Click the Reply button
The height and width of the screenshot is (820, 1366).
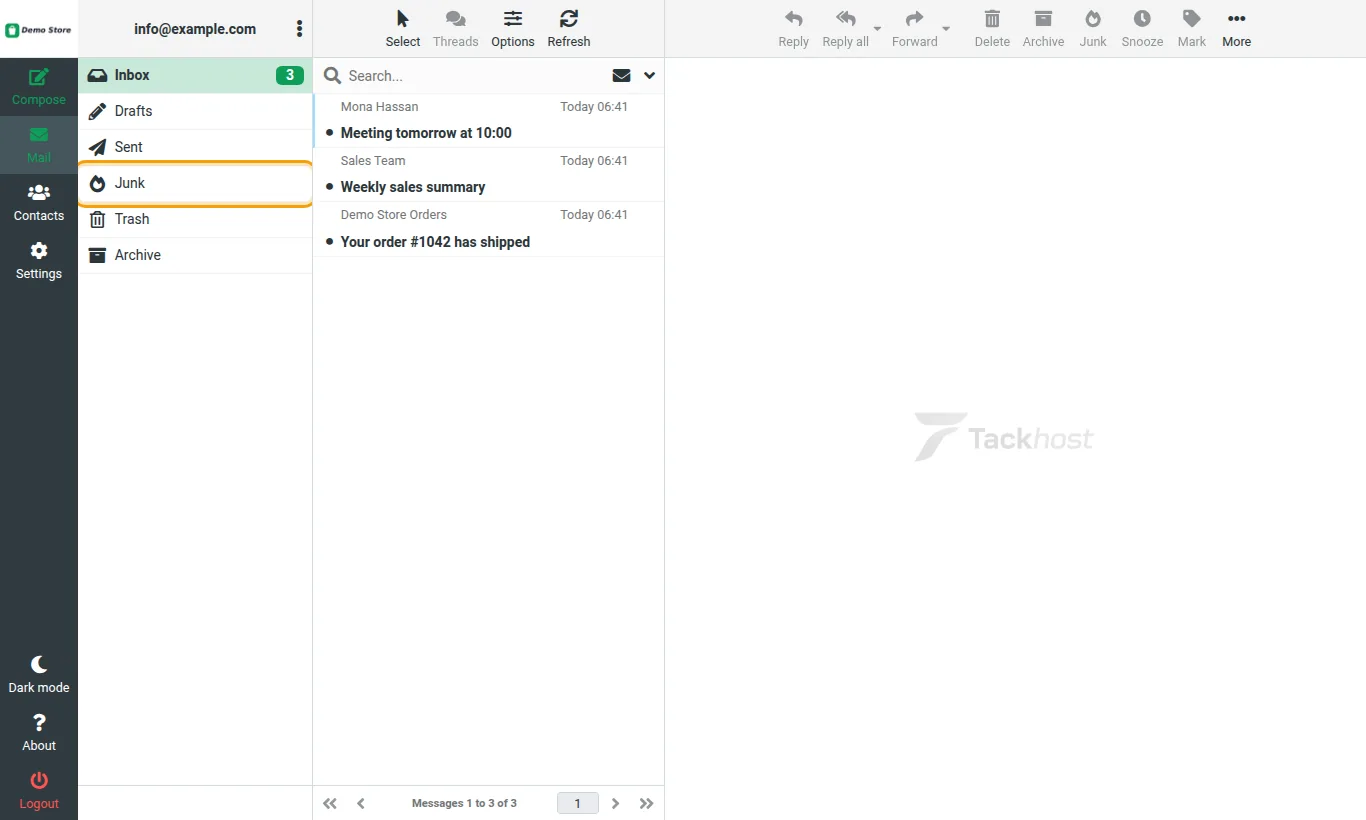pyautogui.click(x=794, y=29)
